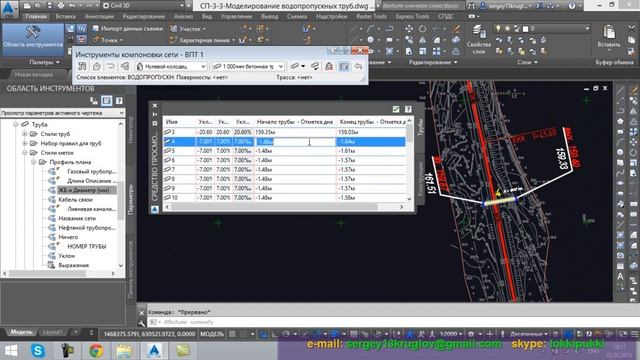The image size is (640, 360).
Task: Select pipe row 5 in the table
Action: pyautogui.click(x=284, y=151)
